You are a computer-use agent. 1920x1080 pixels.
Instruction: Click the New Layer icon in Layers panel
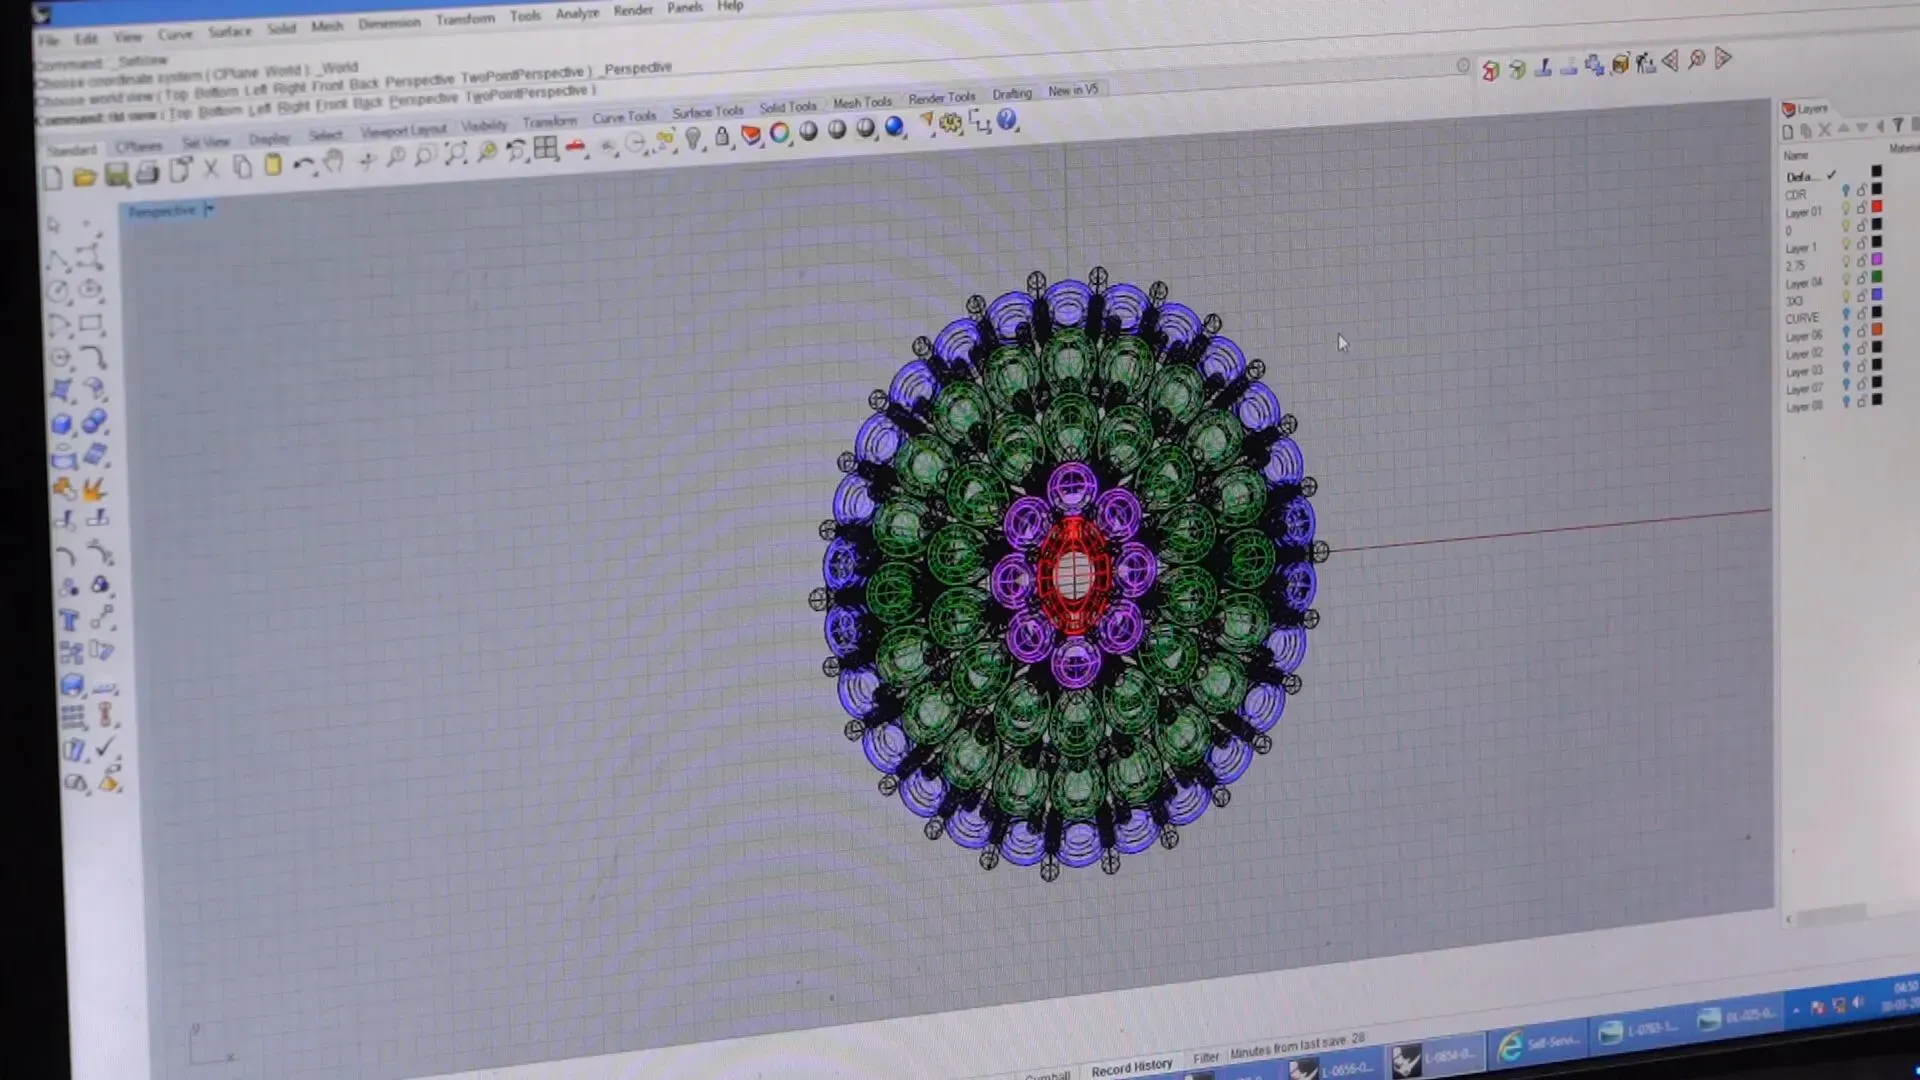[1788, 131]
